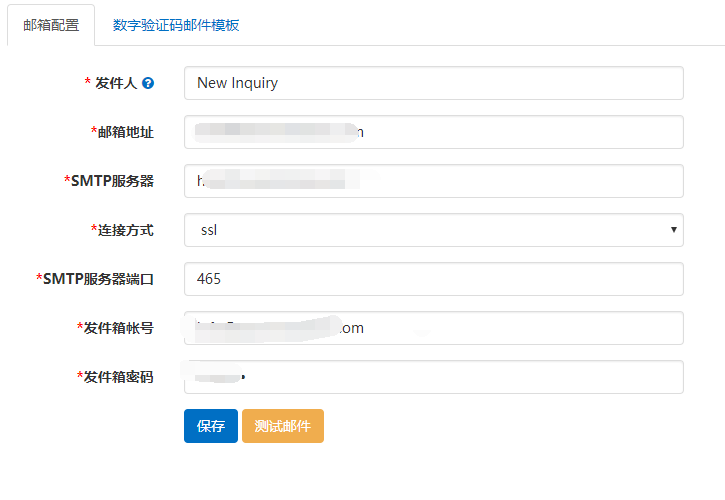Click the 发件人 field label
The height and width of the screenshot is (500, 725).
116,83
